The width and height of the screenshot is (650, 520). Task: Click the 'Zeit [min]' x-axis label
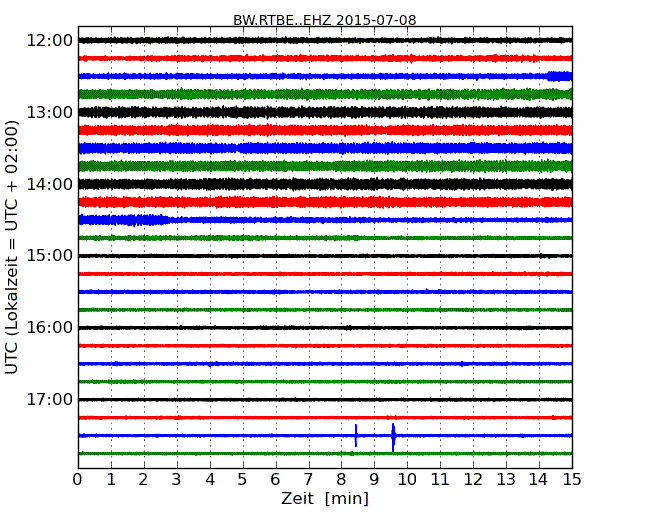[324, 499]
